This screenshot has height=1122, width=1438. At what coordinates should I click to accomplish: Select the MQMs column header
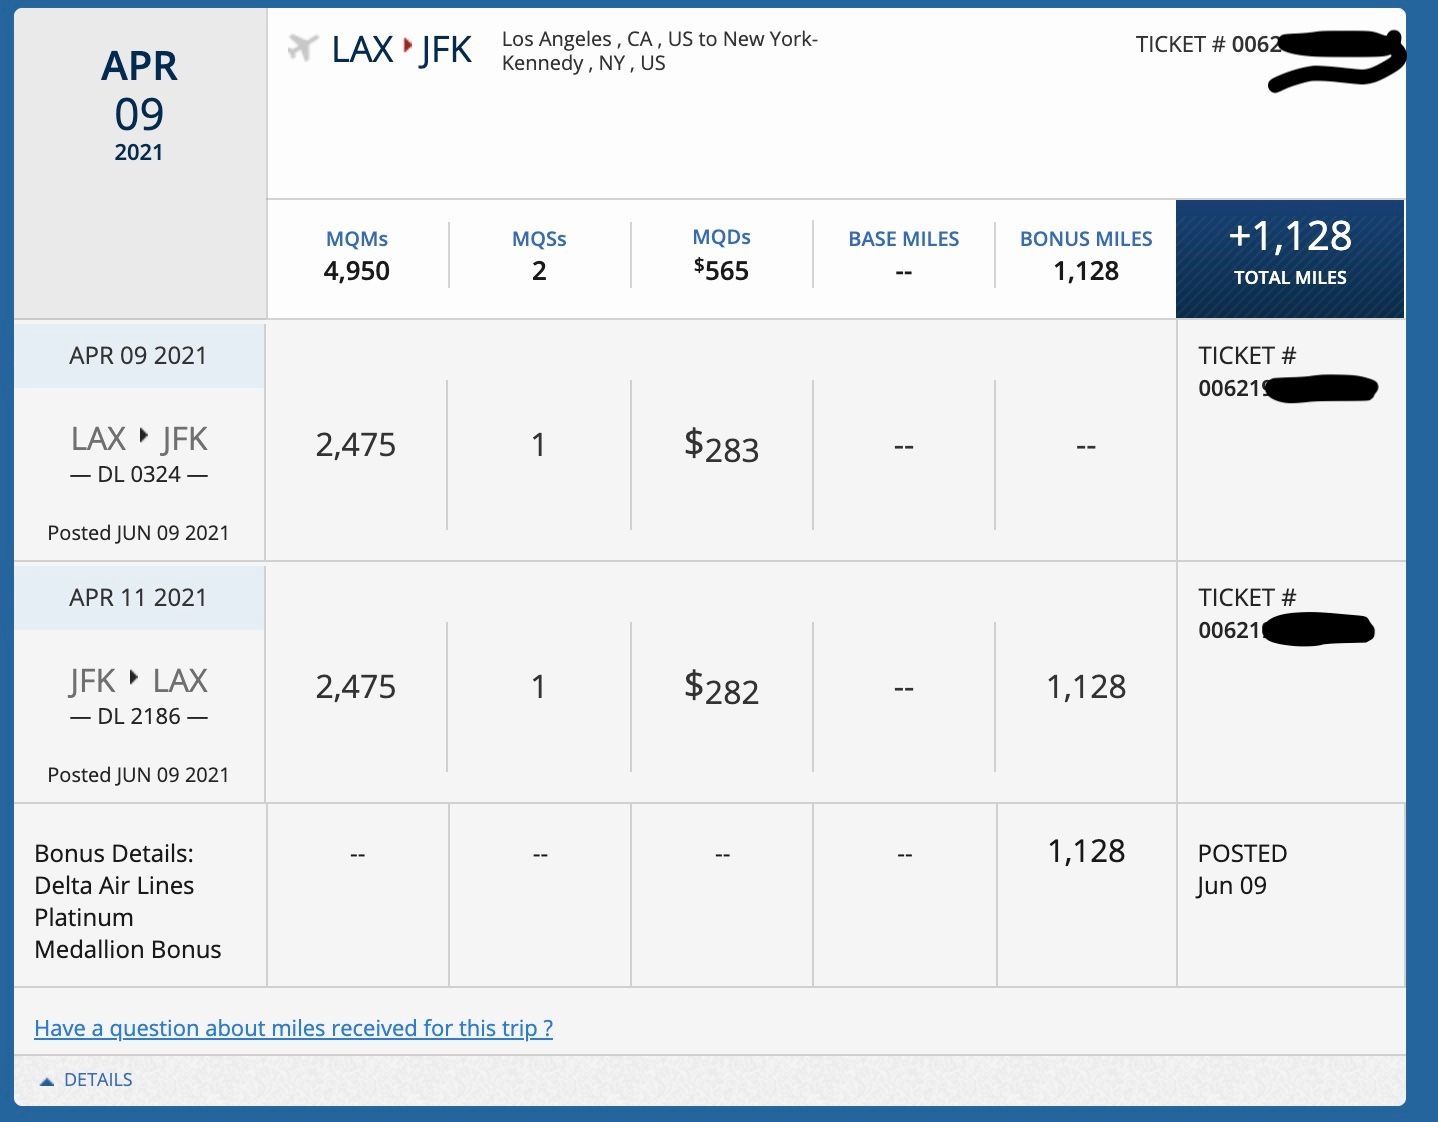click(356, 239)
